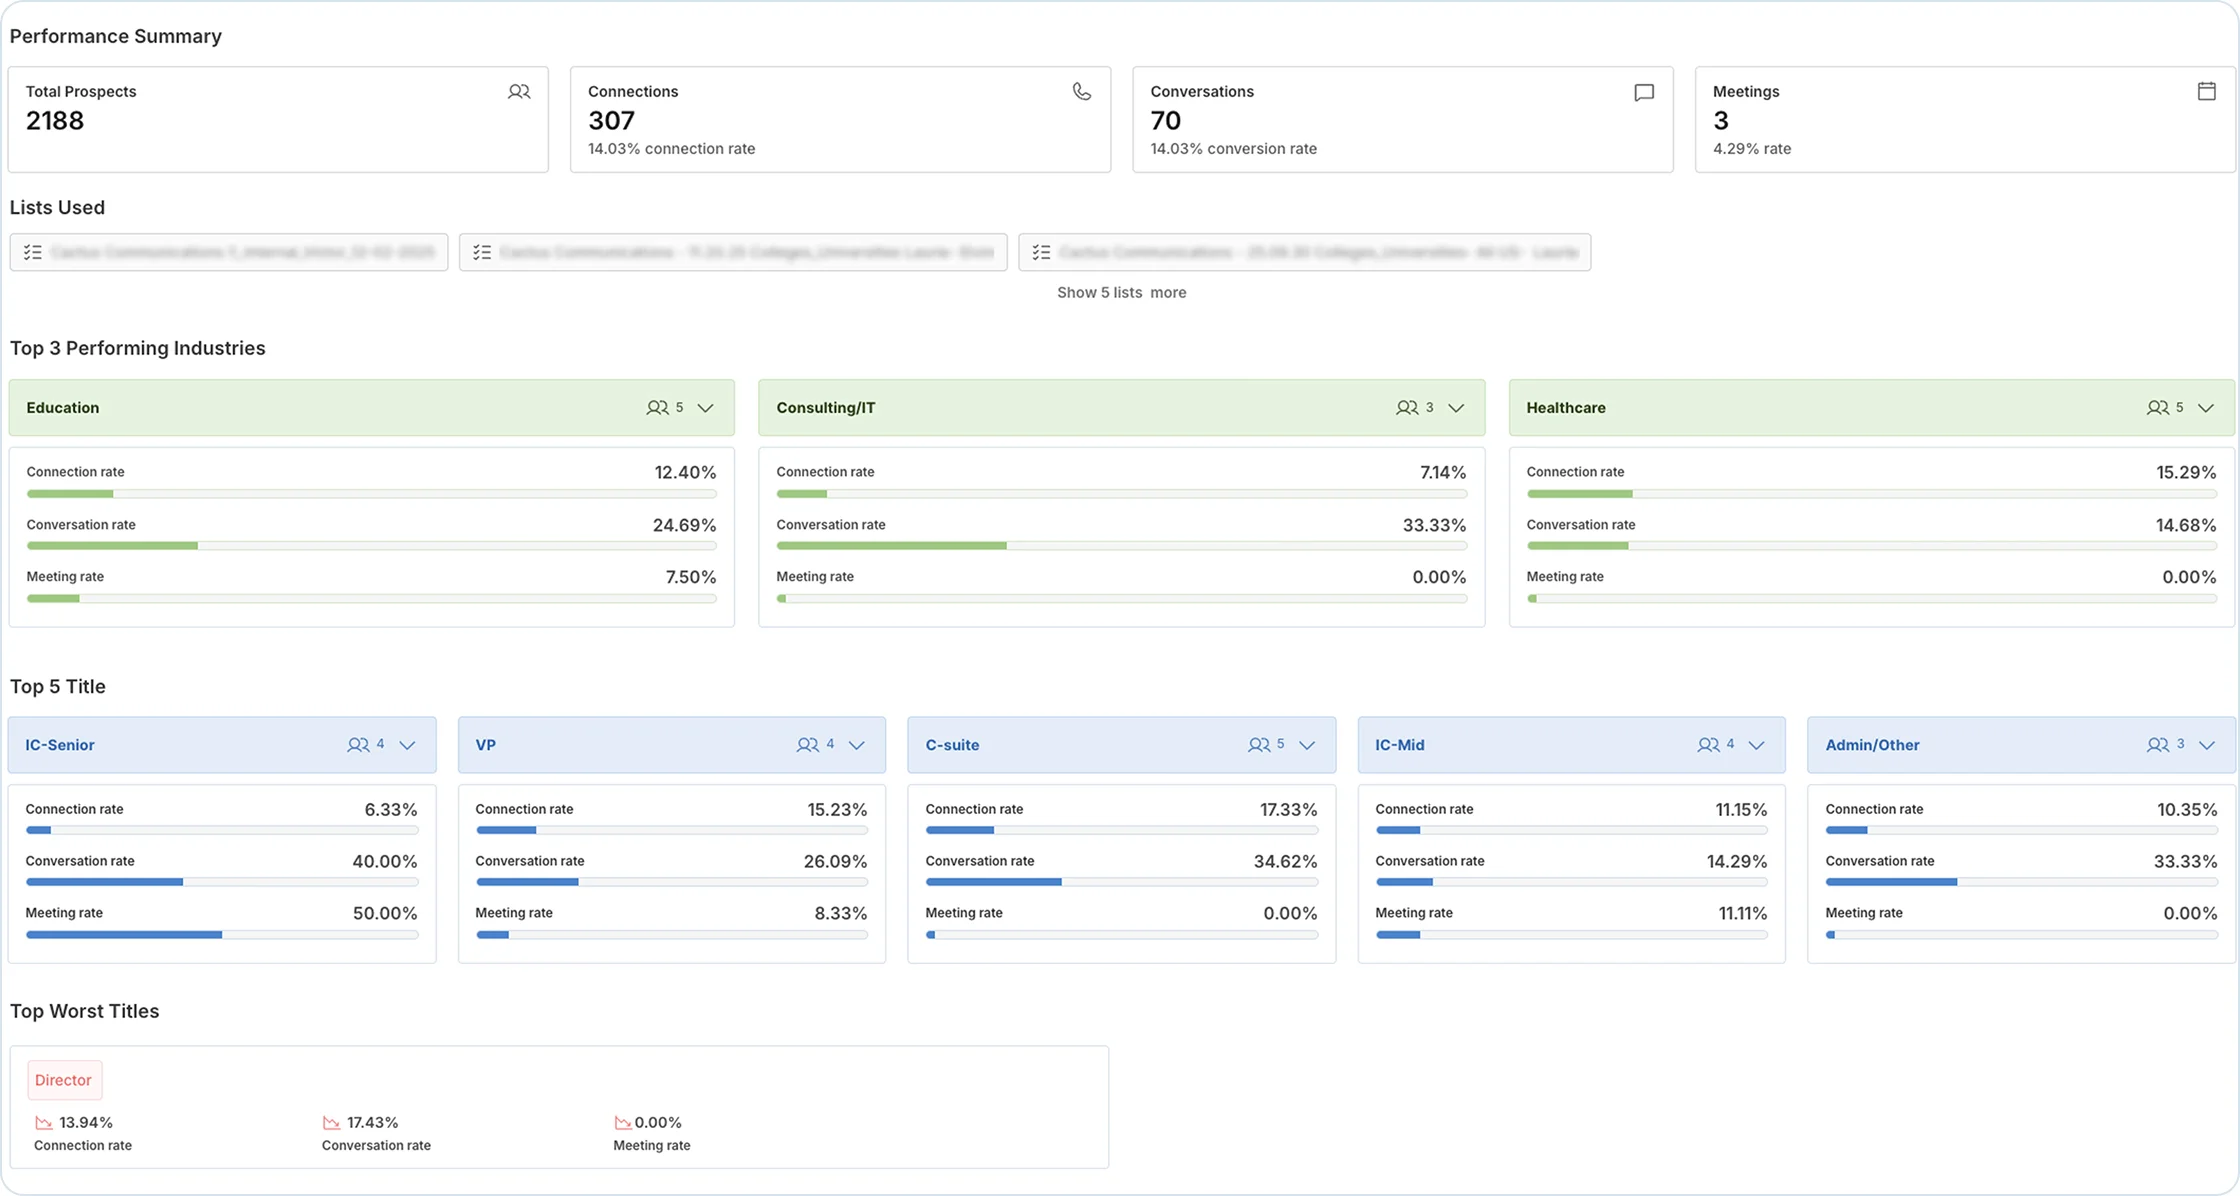
Task: Click the people count icon in C-suite header
Action: pos(1258,745)
